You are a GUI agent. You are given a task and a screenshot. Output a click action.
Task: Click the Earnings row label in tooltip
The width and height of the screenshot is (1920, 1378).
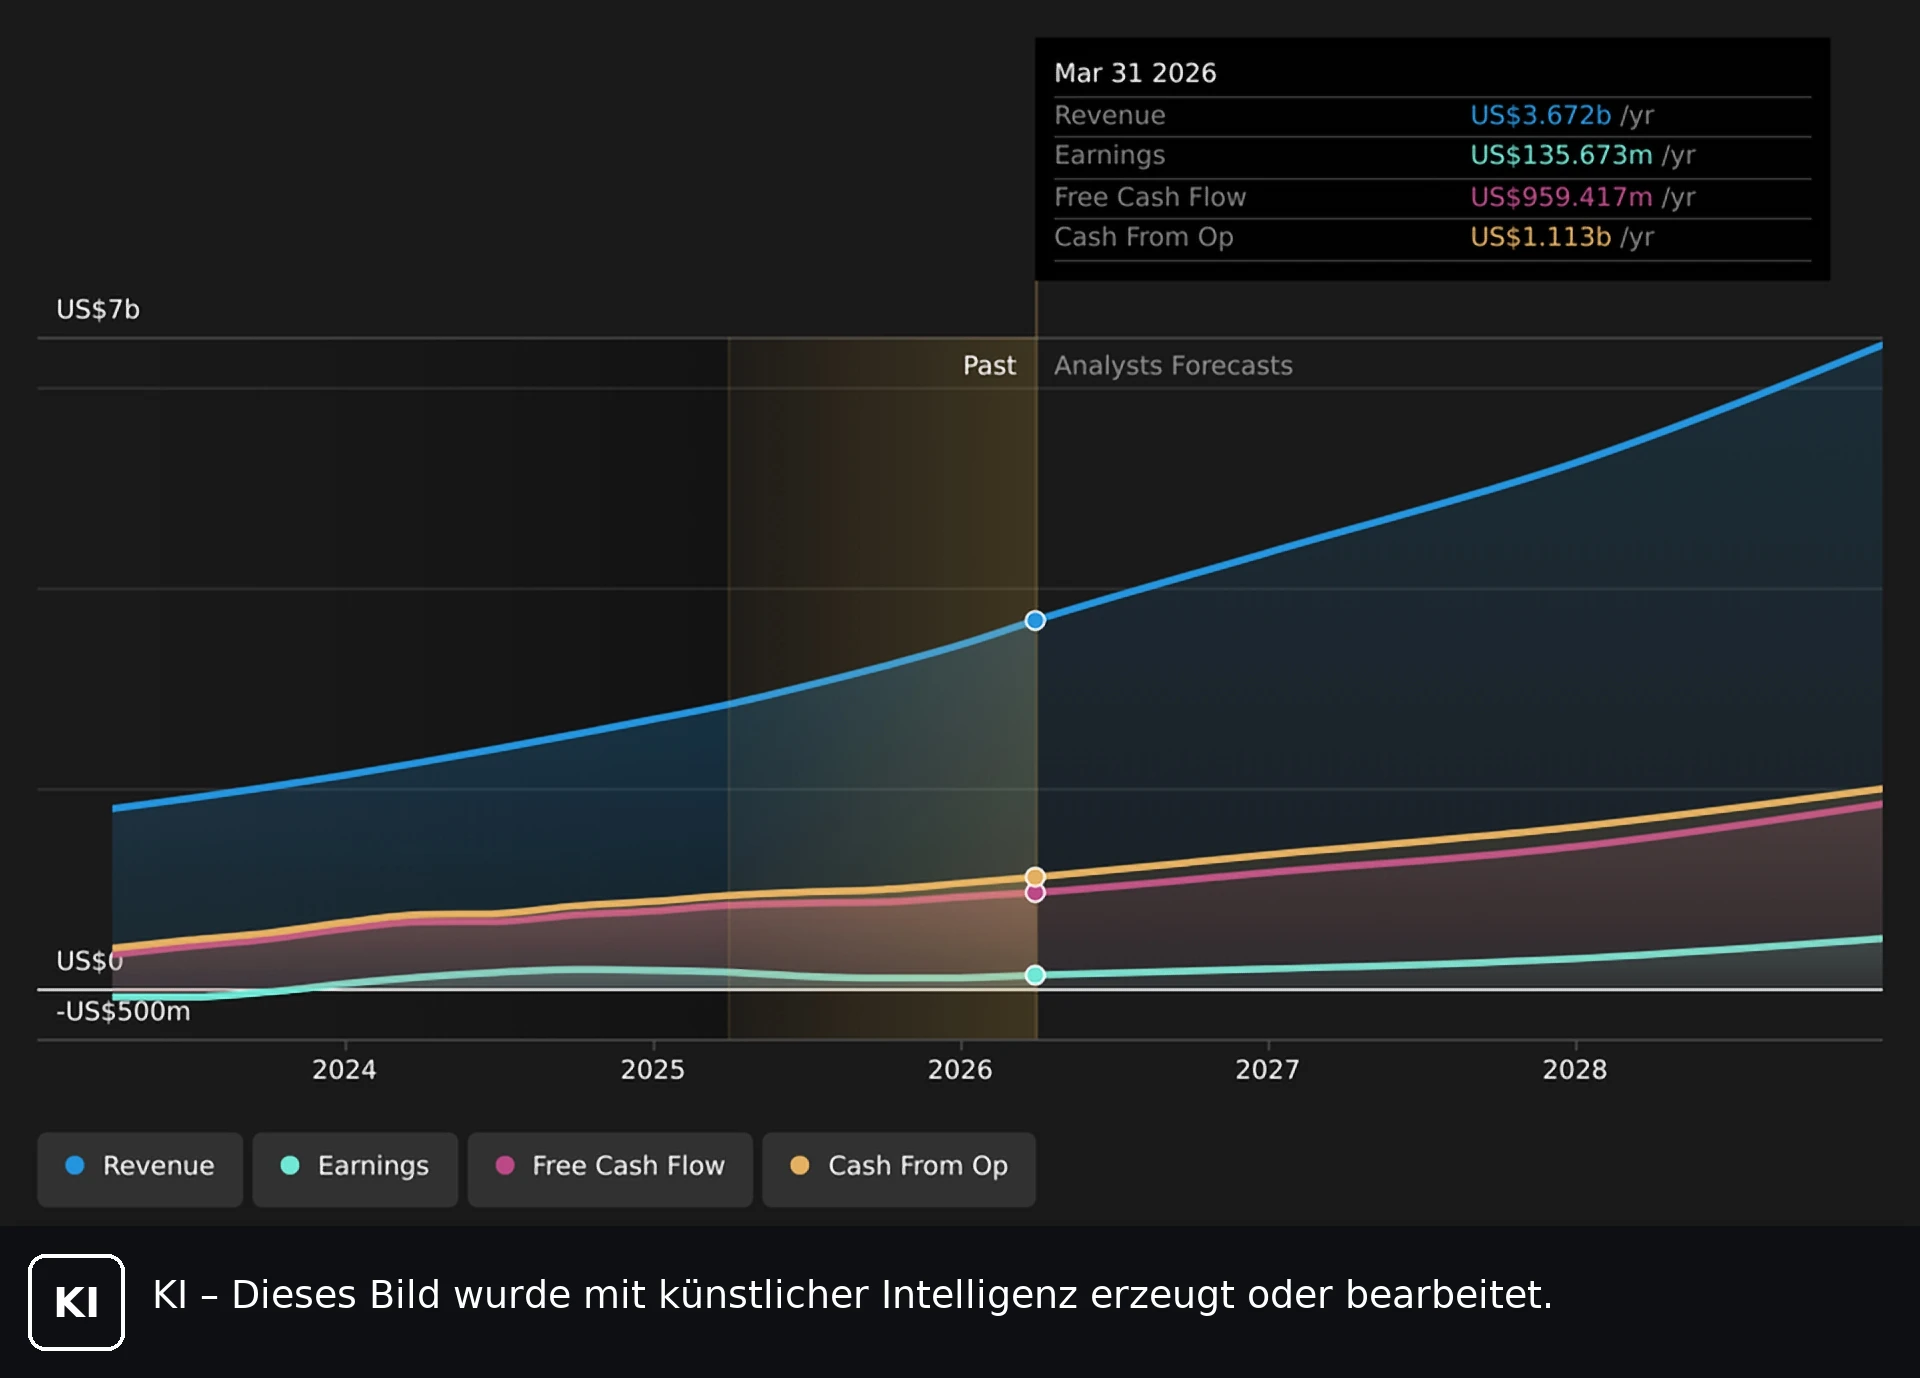pyautogui.click(x=1110, y=156)
